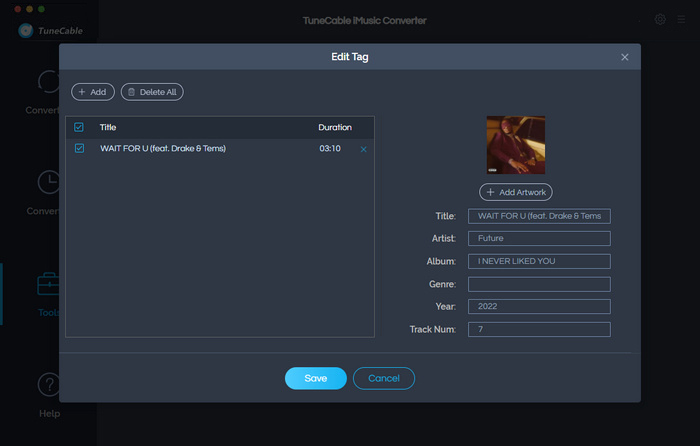
Task: Click the Duration column header
Action: (x=335, y=127)
